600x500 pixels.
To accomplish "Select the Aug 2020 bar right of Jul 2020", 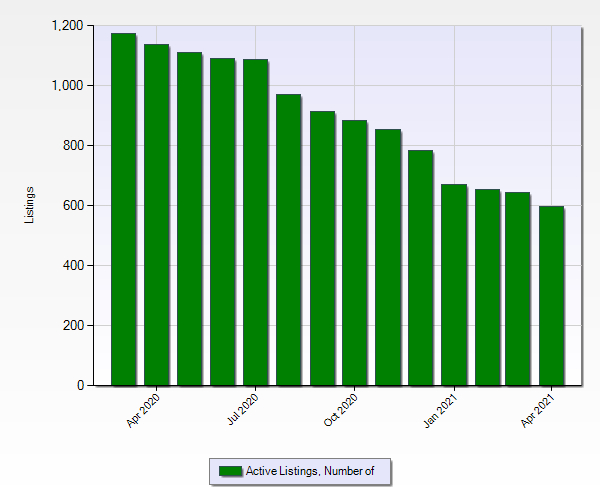I will (x=289, y=240).
